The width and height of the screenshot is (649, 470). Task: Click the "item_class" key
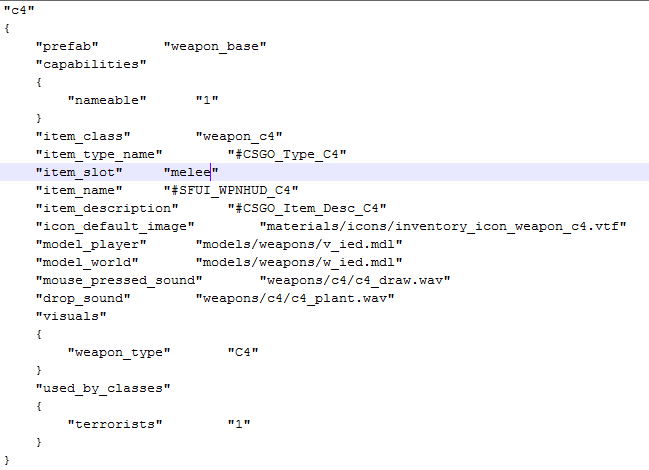click(x=83, y=137)
